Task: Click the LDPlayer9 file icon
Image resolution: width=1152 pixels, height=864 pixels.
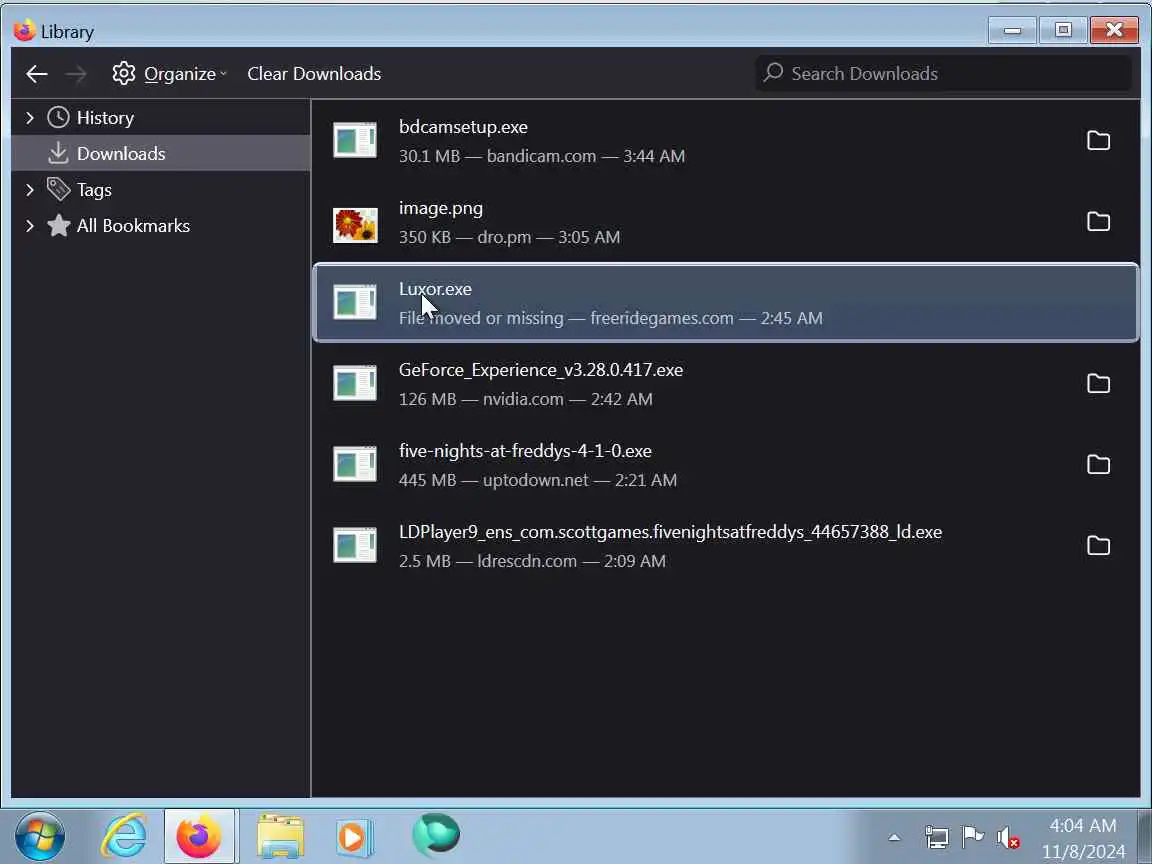Action: tap(355, 544)
